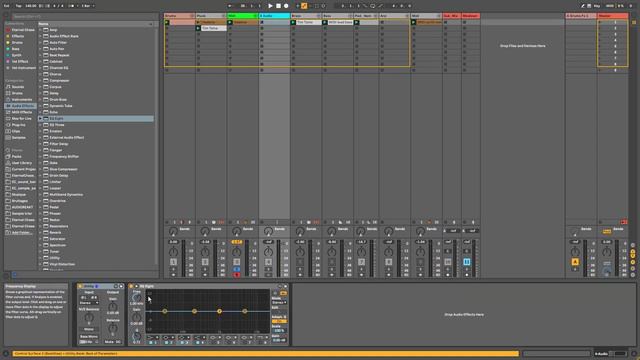This screenshot has width=640, height=360.
Task: Toggle EQ Eight Adaptive Q On button
Action: pyautogui.click(x=279, y=321)
